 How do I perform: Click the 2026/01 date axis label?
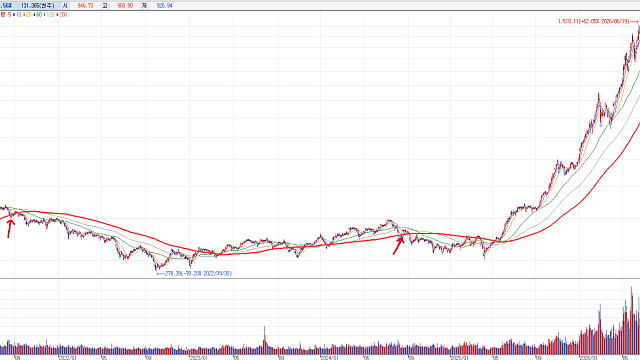(589, 358)
